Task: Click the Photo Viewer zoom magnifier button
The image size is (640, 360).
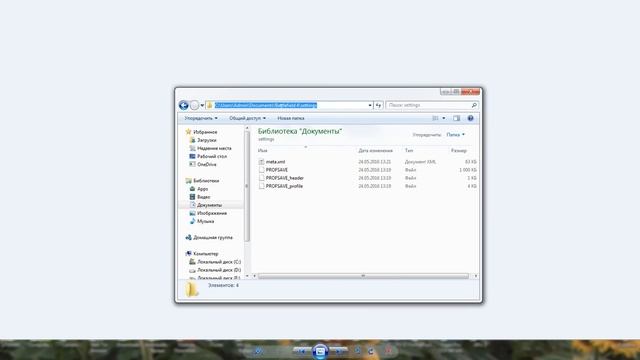Action: 259,351
